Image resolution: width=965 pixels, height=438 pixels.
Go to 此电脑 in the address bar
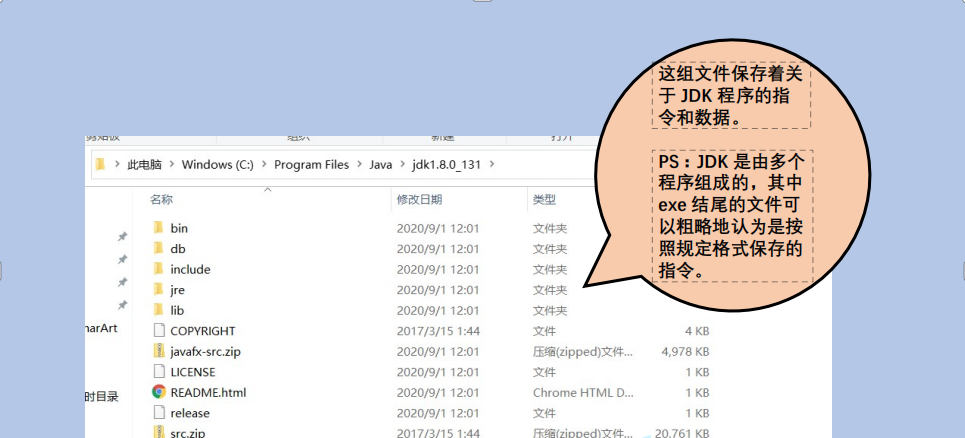(x=144, y=165)
